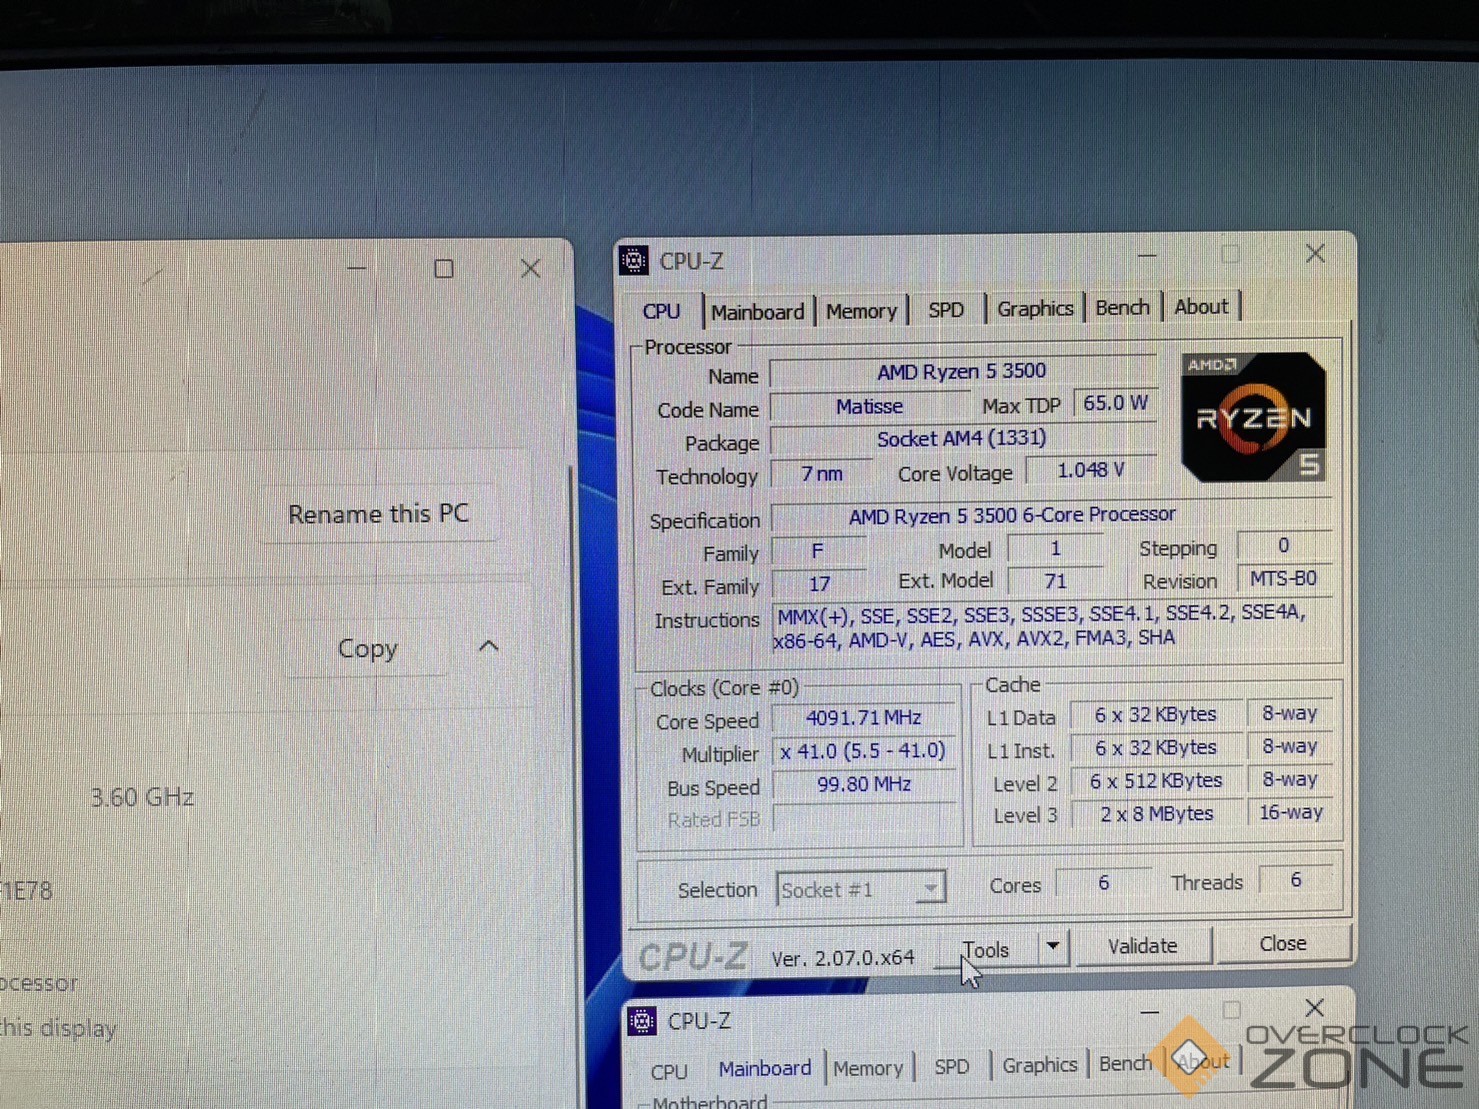Collapse the section chevron next to Copy
Screen dimensions: 1479x1109
489,647
